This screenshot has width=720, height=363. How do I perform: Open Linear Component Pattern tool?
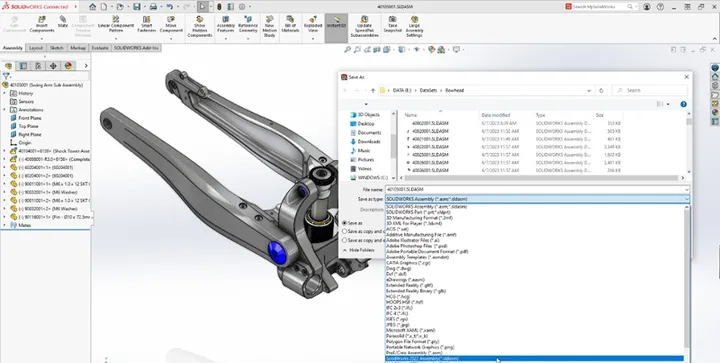pyautogui.click(x=116, y=25)
